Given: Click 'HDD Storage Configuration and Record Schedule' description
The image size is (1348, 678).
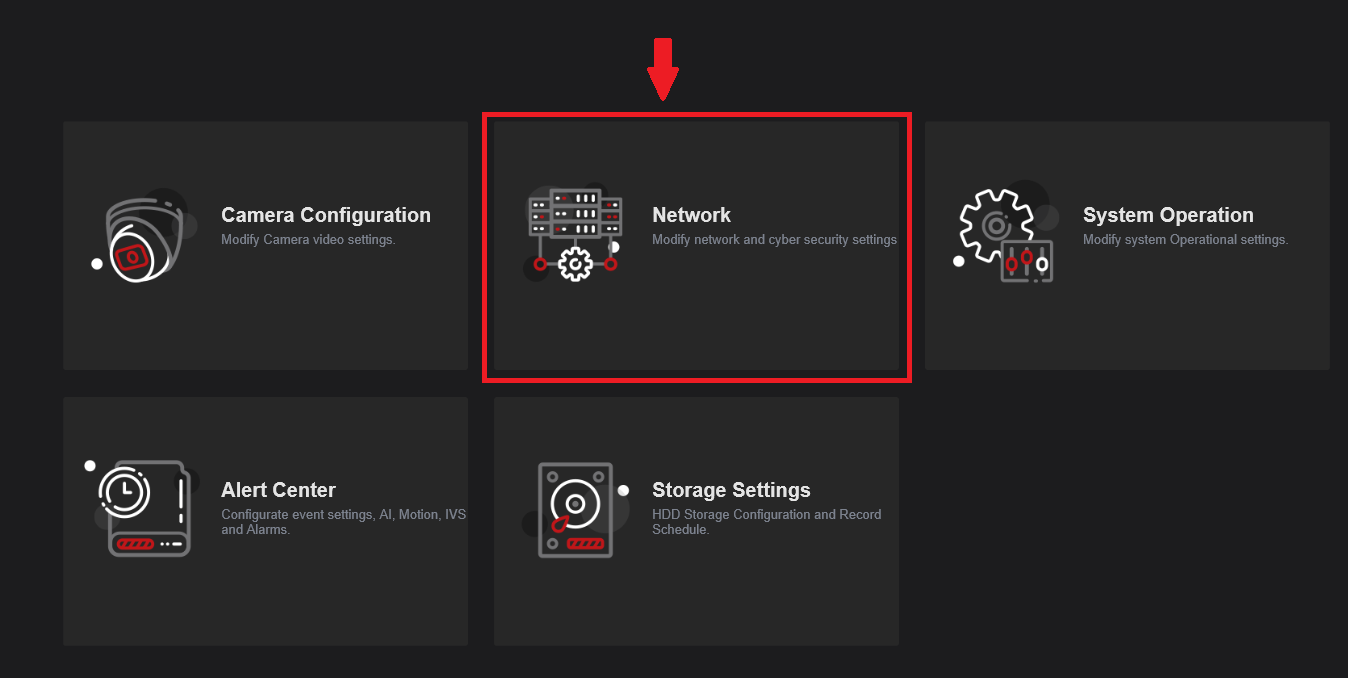Looking at the screenshot, I should coord(767,522).
